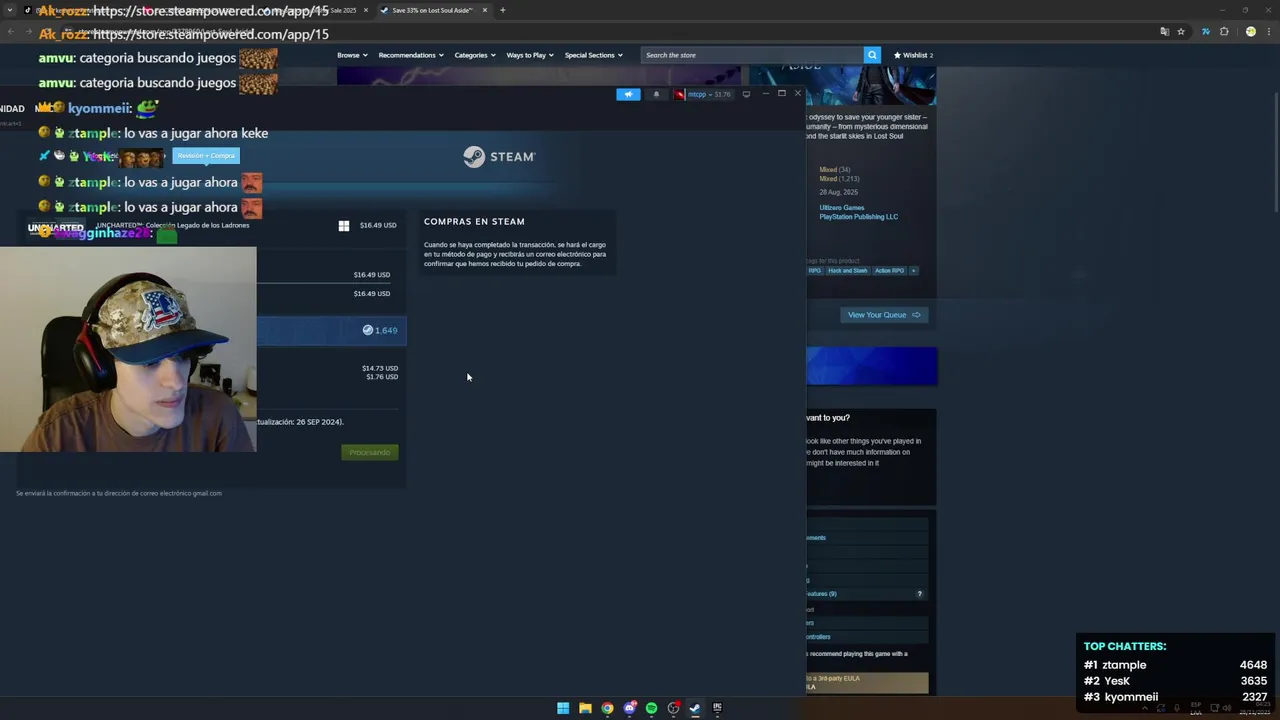1280x720 pixels.
Task: Click the Steam announcements megaphone icon
Action: (x=628, y=94)
